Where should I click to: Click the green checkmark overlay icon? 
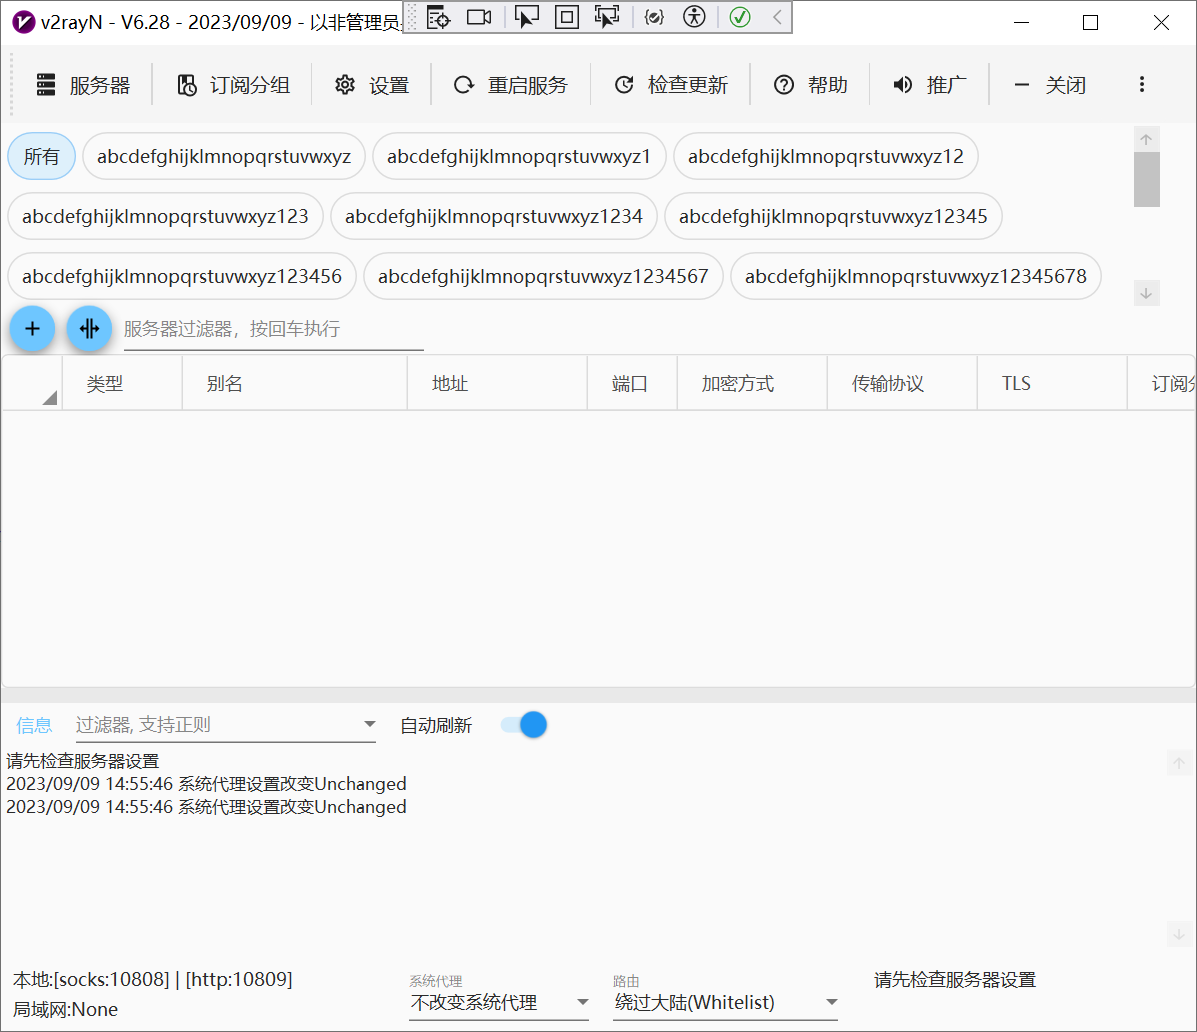[740, 17]
